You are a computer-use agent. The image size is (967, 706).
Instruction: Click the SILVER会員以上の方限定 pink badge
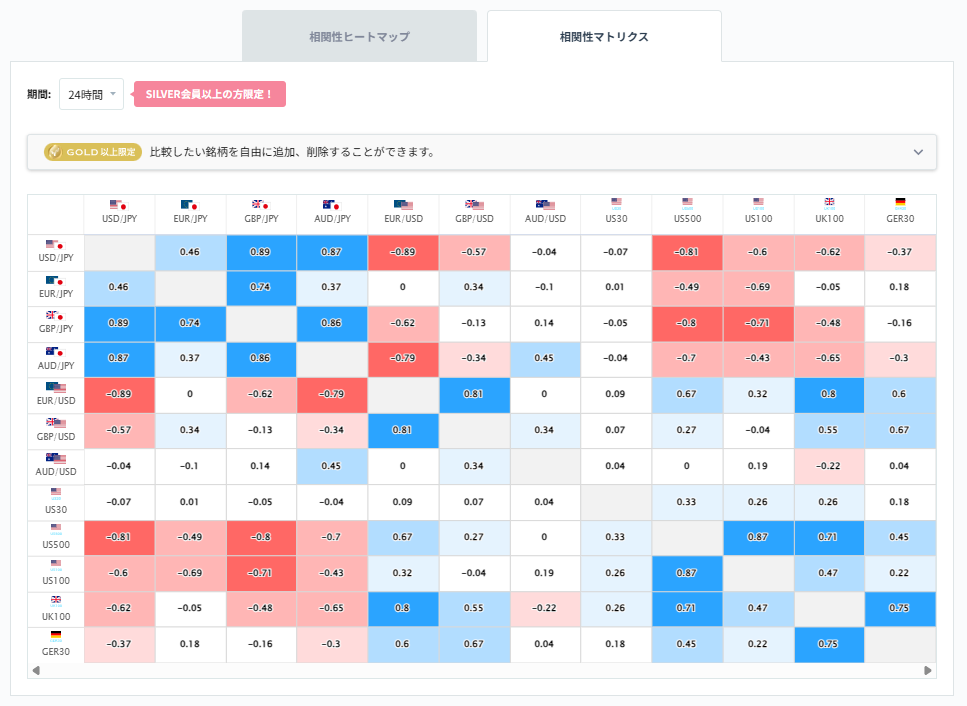[x=209, y=94]
